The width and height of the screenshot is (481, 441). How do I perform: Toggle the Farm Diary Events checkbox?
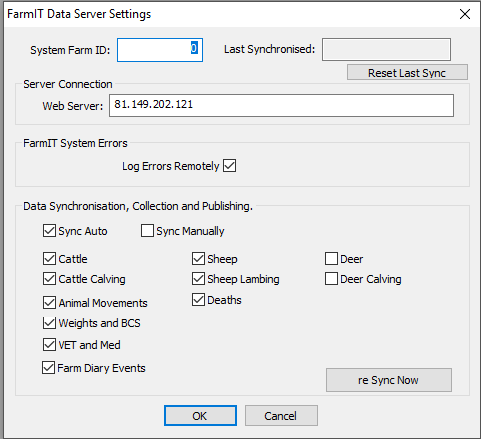point(48,368)
